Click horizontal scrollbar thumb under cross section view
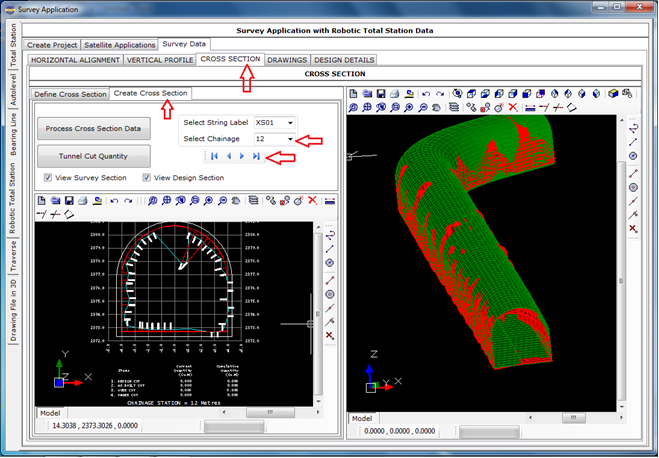 coord(270,412)
